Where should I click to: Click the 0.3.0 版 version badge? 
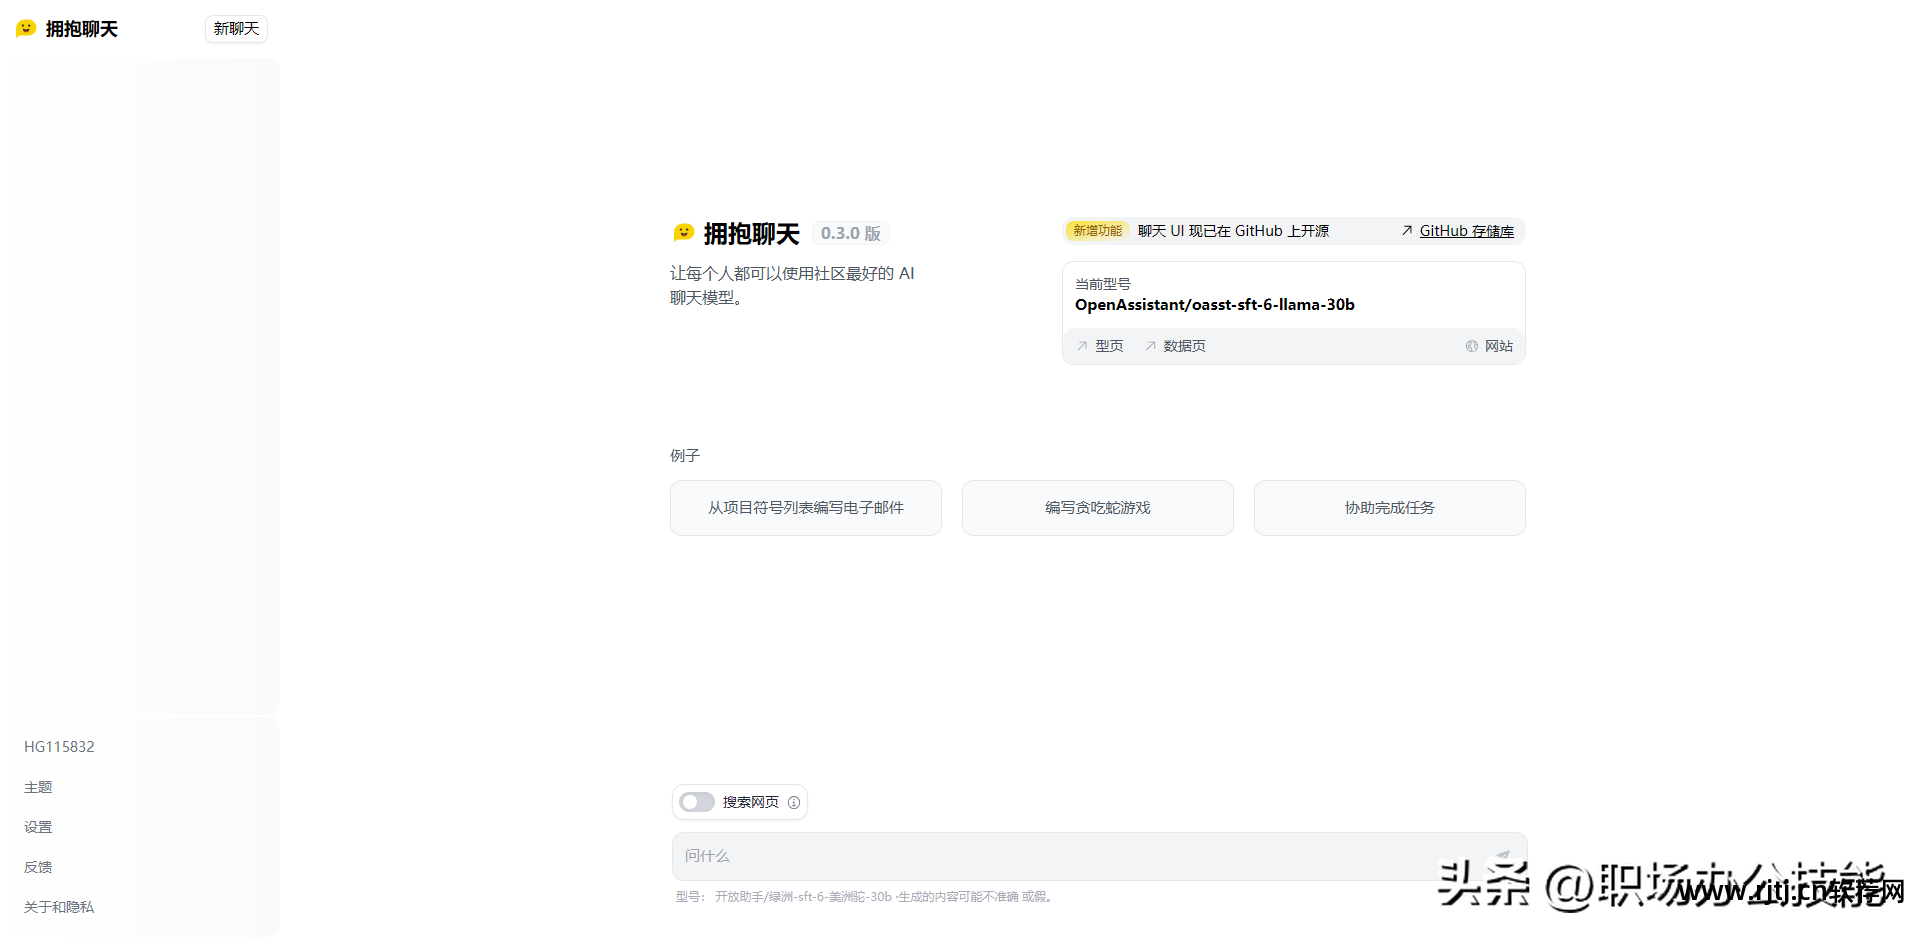[850, 233]
